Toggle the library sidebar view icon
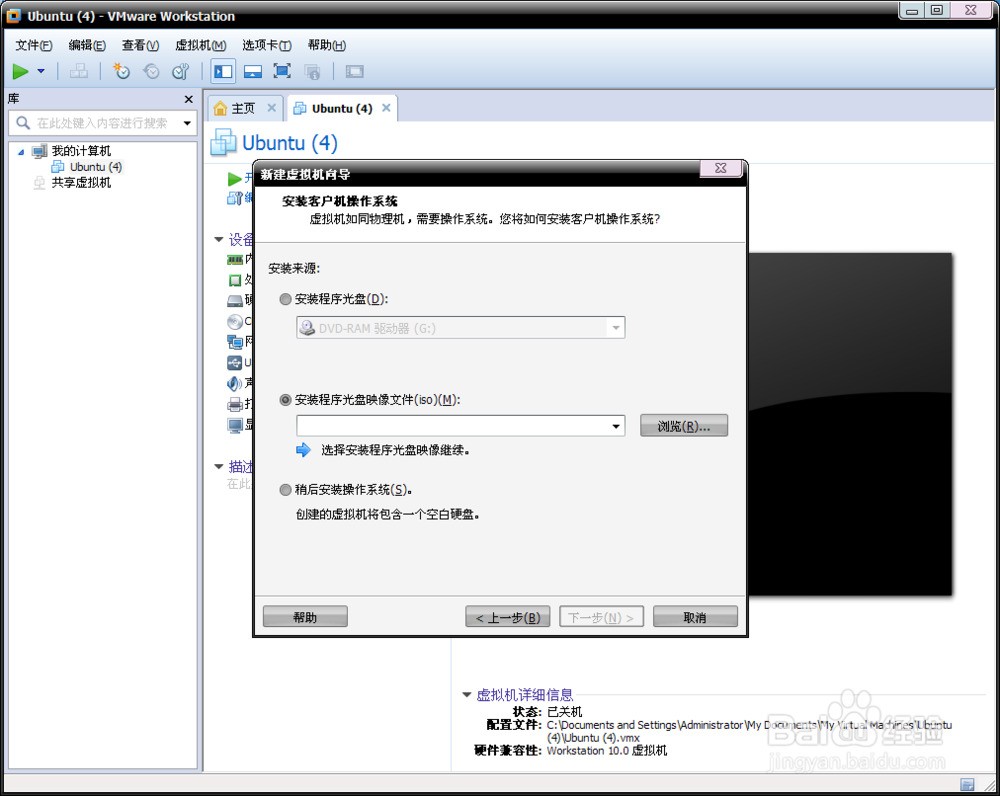 (x=223, y=71)
